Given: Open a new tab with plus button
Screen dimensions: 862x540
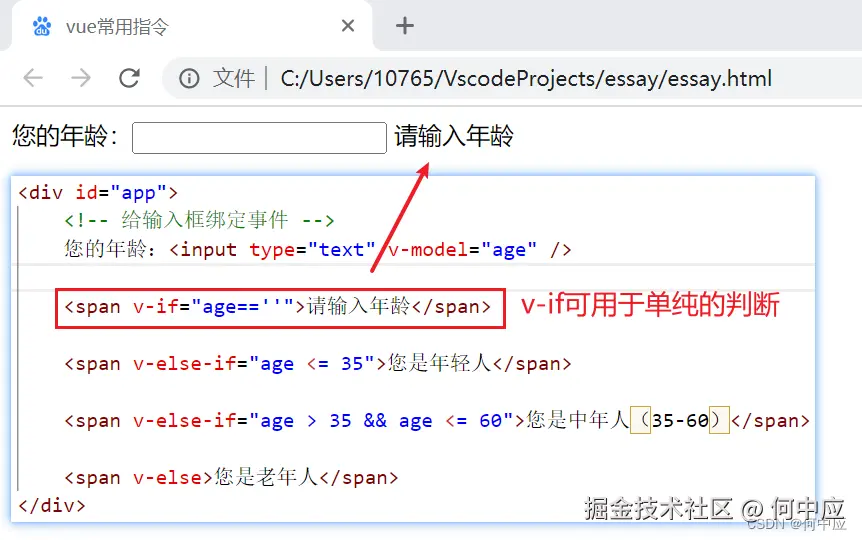Looking at the screenshot, I should point(405,25).
